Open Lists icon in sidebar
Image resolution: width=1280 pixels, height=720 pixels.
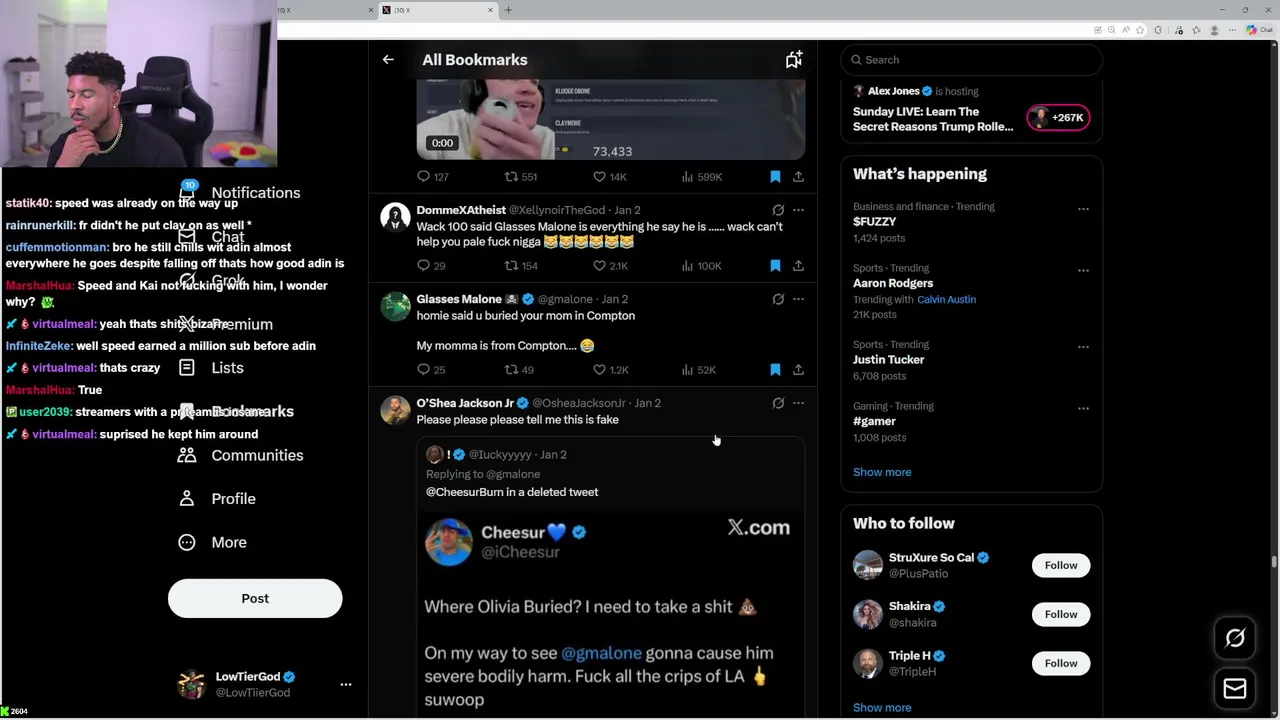pyautogui.click(x=187, y=368)
